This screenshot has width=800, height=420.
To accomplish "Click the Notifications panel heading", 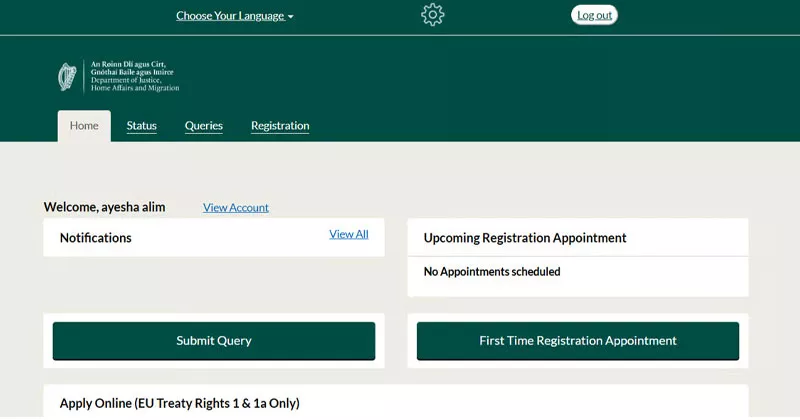I will [x=96, y=238].
